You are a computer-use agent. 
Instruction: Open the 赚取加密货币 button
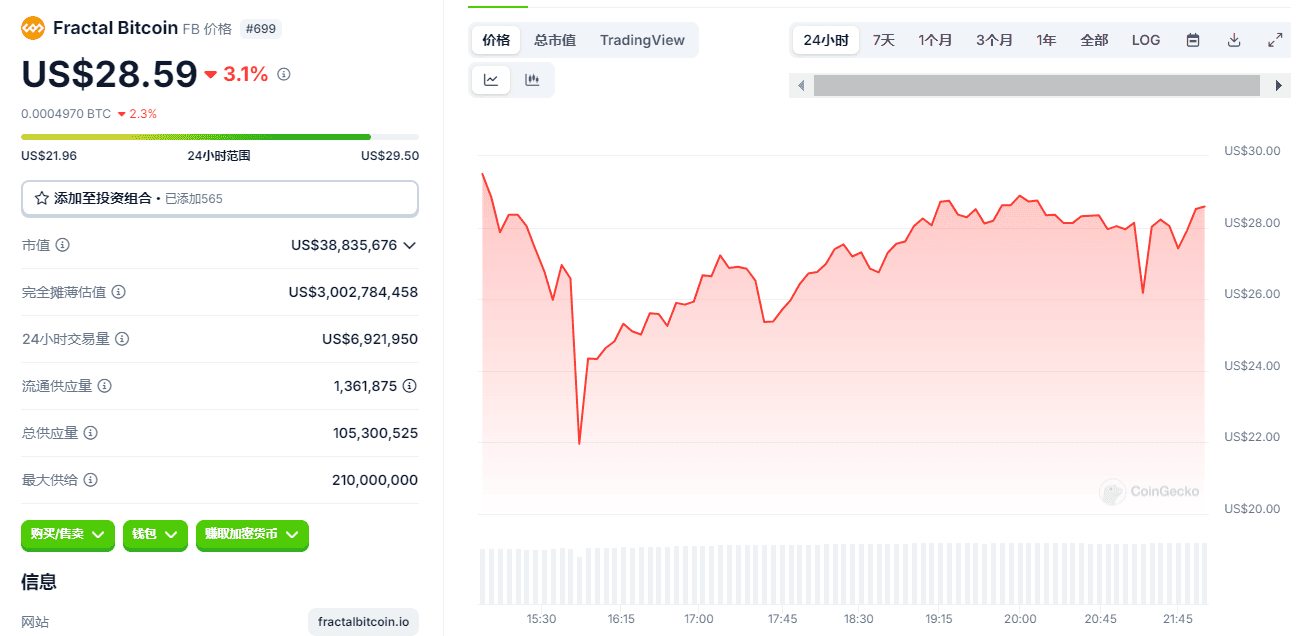coord(252,535)
